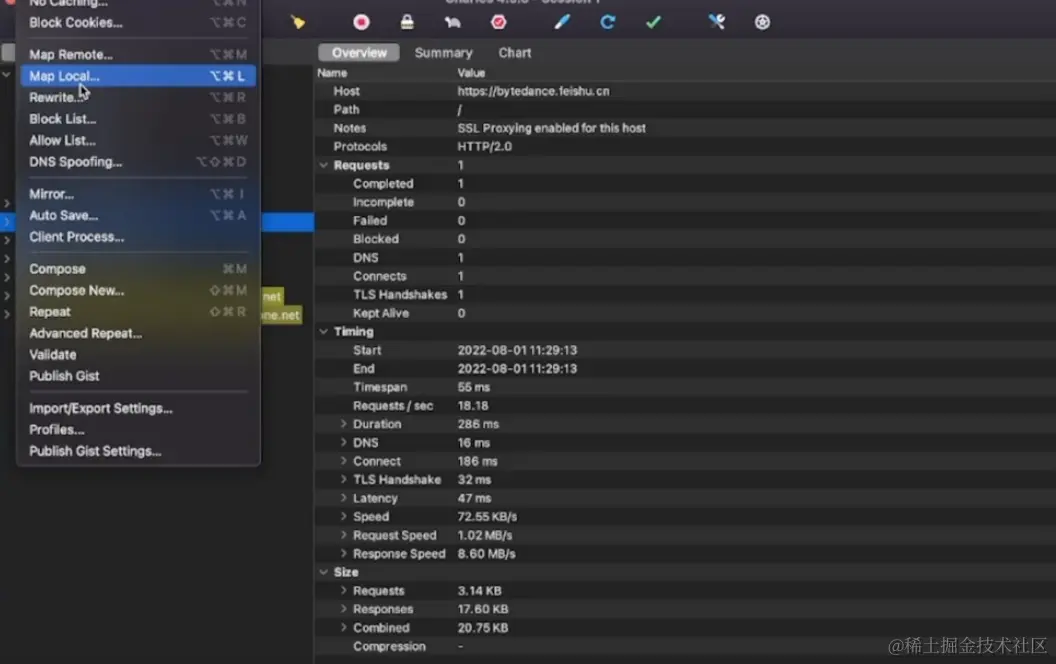Select the Compression row
Image resolution: width=1056 pixels, height=664 pixels.
coord(685,646)
